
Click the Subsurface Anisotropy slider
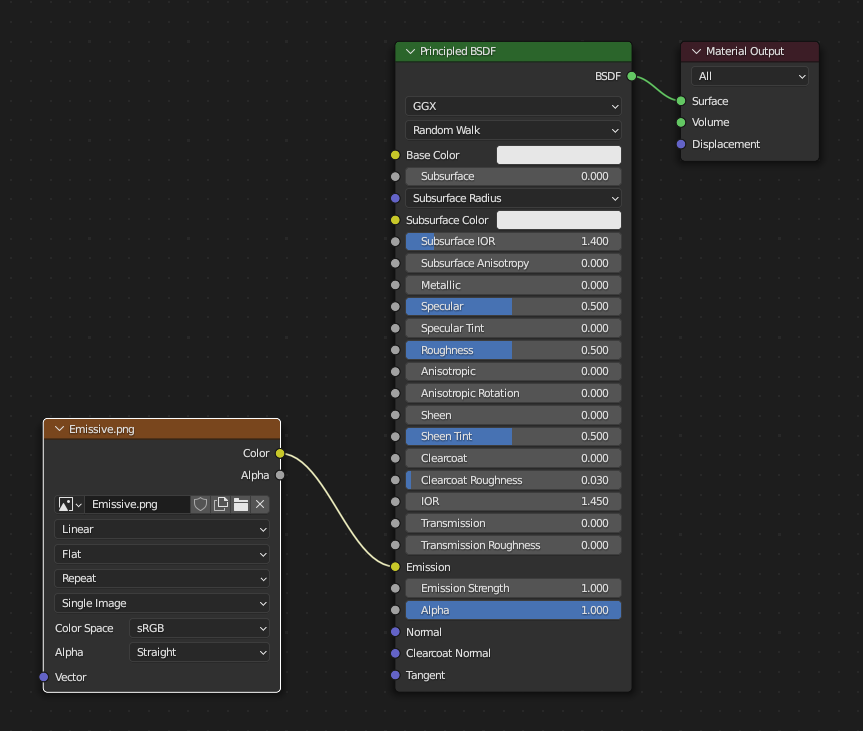click(x=513, y=264)
